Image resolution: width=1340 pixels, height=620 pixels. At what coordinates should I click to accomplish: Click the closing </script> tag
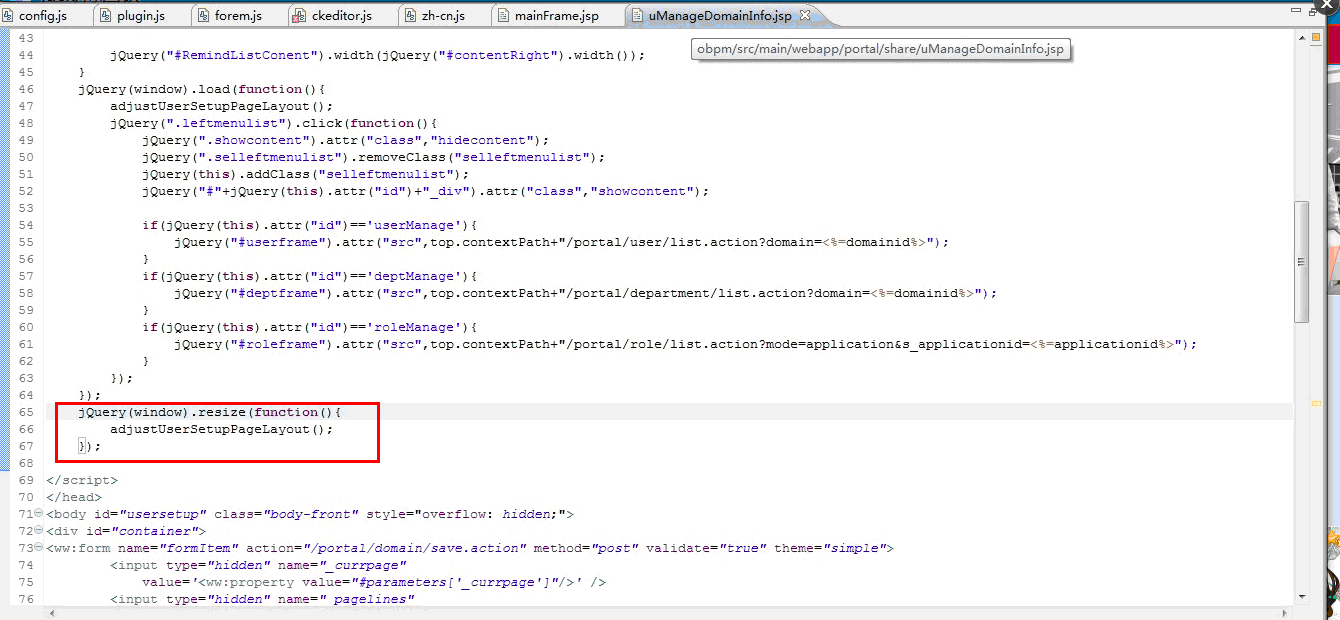tap(82, 480)
